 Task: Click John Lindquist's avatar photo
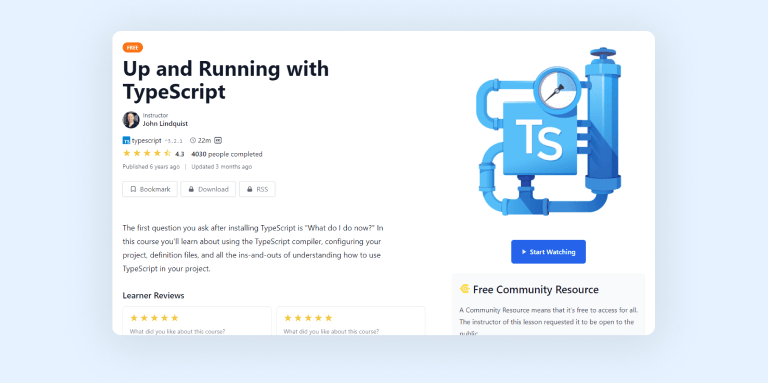tap(131, 120)
